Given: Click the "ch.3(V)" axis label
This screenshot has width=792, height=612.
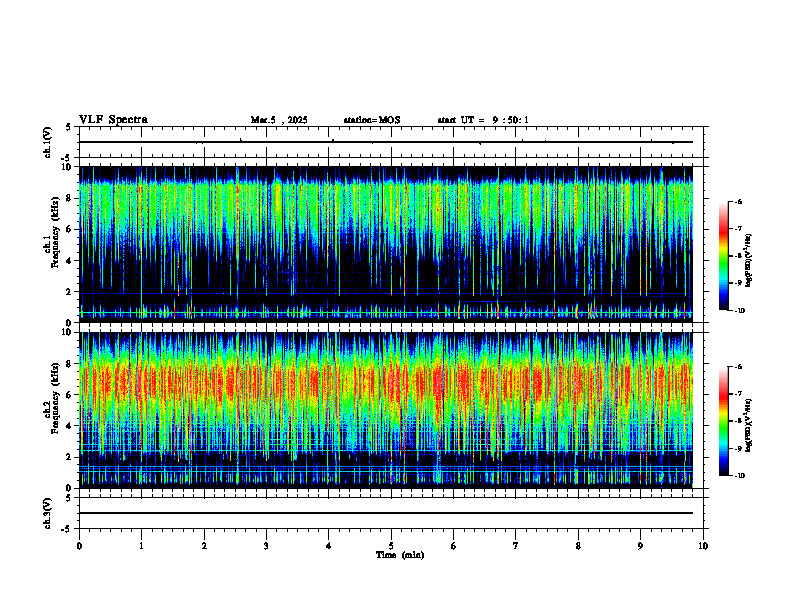Looking at the screenshot, I should click(x=48, y=514).
